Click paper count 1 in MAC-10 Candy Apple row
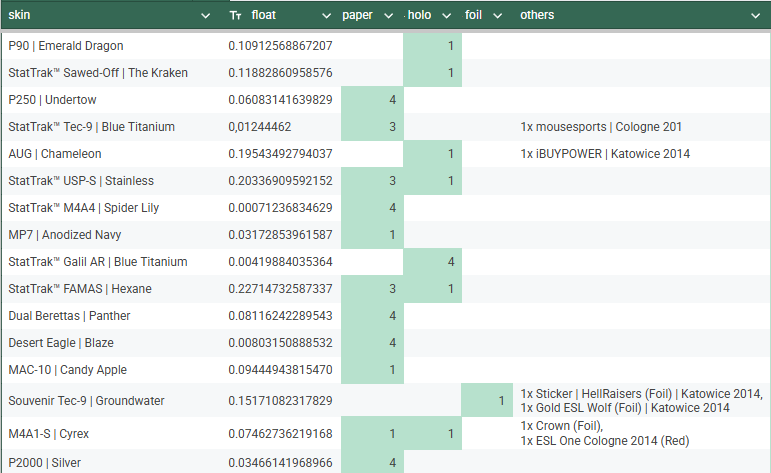Image resolution: width=771 pixels, height=473 pixels. pos(372,370)
